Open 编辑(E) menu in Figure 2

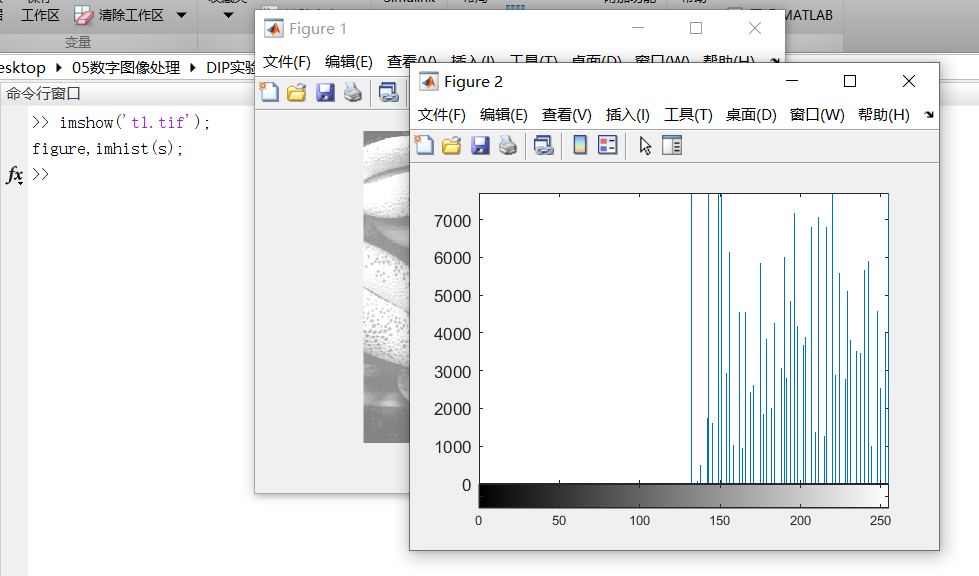tap(503, 115)
